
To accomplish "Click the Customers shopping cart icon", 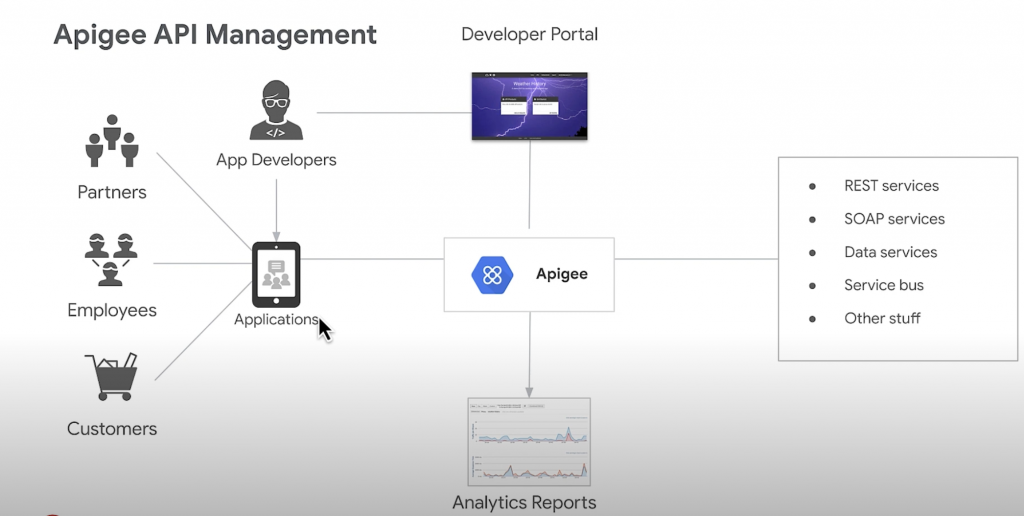I will coord(112,377).
